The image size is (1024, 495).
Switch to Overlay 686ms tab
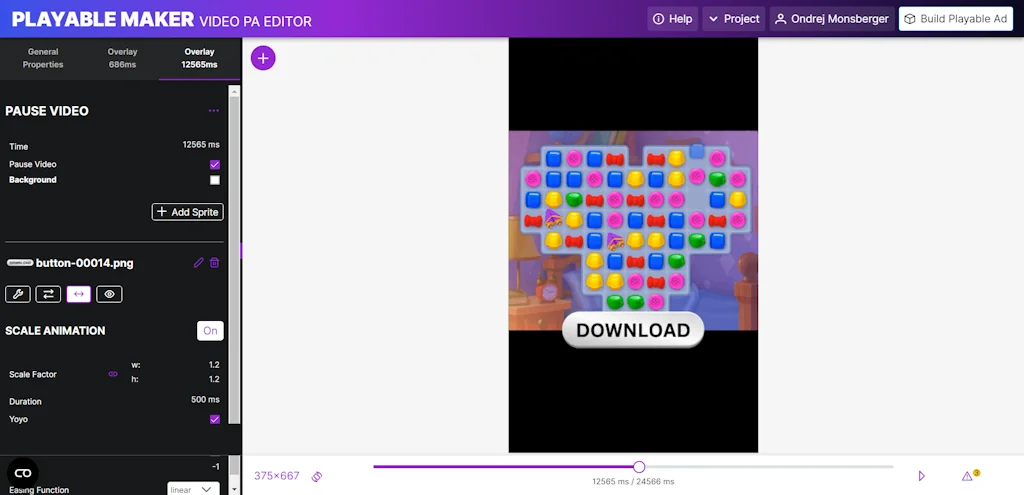123,58
